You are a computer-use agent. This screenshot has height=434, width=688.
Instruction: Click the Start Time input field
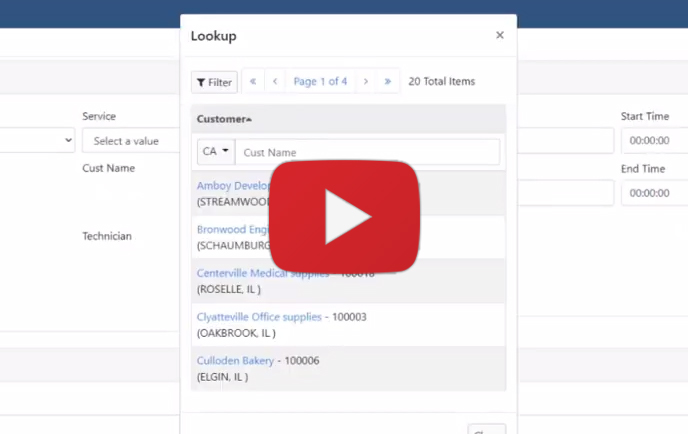coord(652,141)
